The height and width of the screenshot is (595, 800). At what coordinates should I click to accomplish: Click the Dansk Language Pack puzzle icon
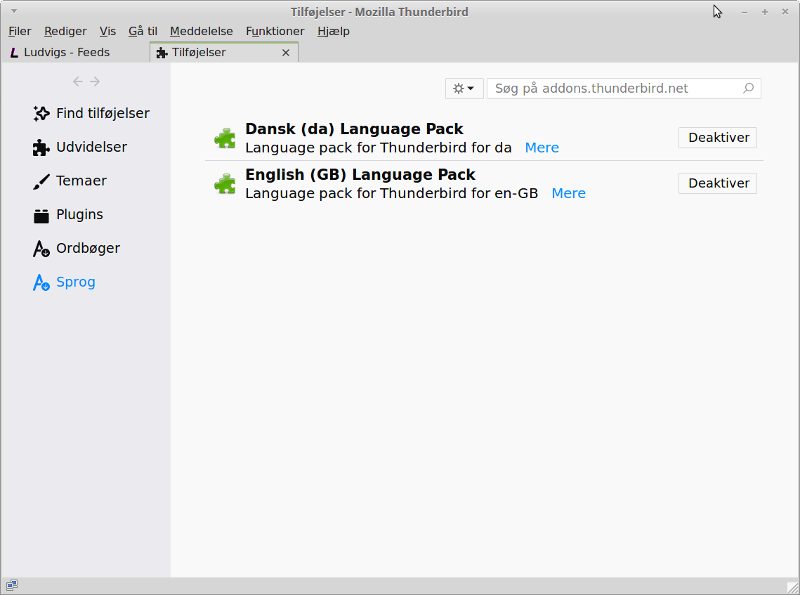click(224, 138)
